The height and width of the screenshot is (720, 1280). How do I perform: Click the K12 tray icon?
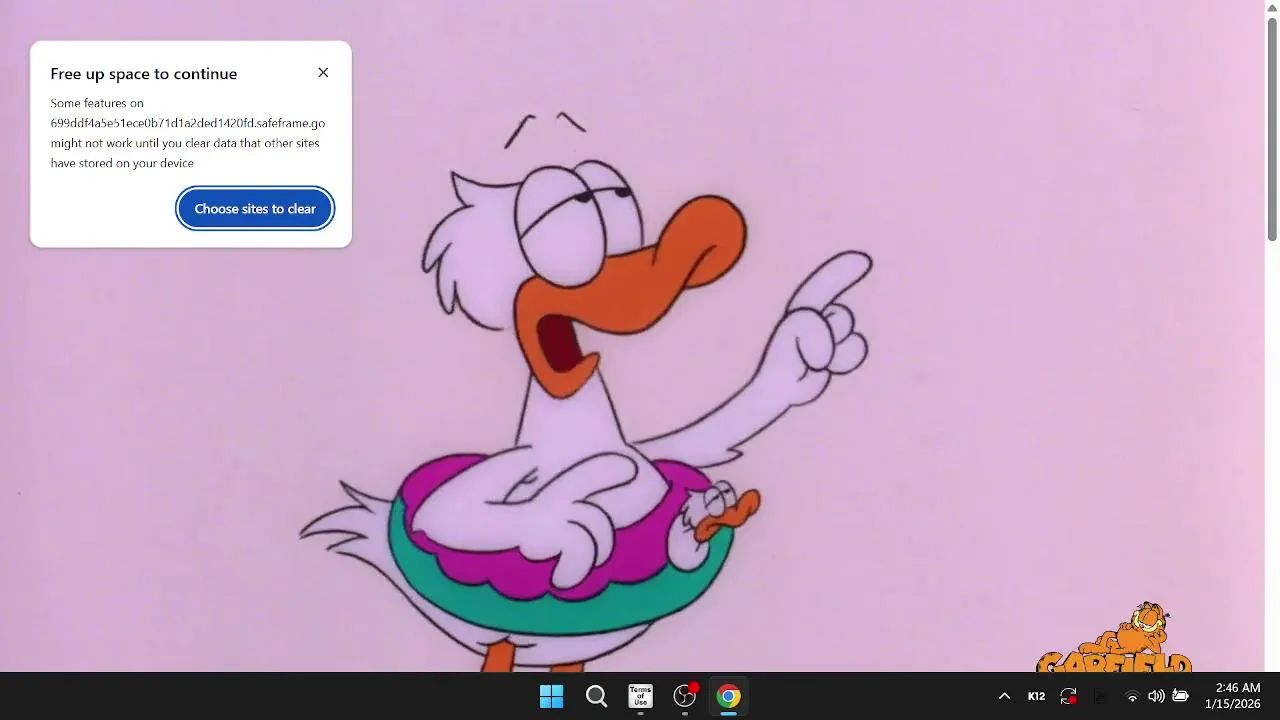pyautogui.click(x=1036, y=696)
